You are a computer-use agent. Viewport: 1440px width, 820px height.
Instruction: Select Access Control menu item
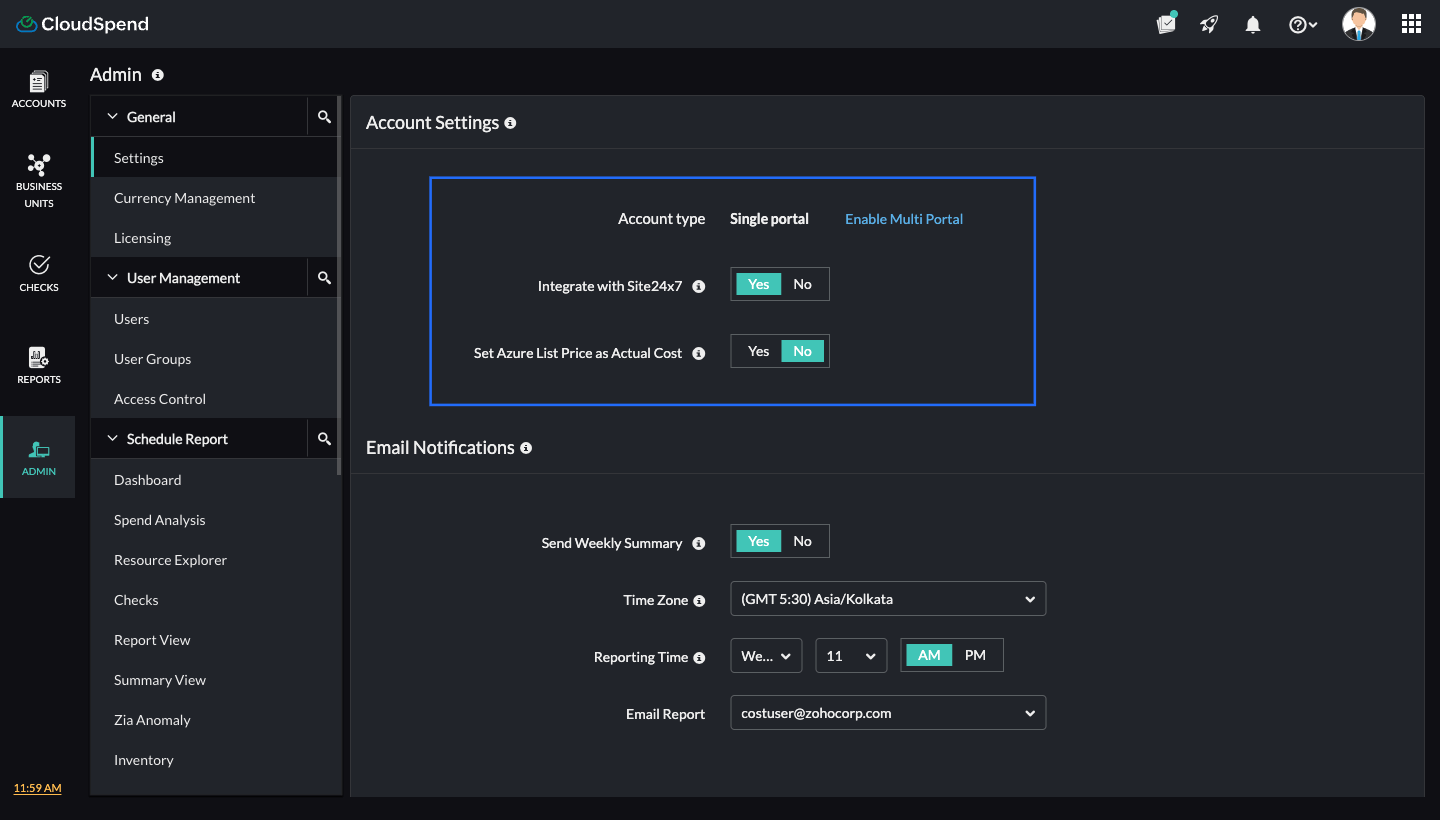[160, 399]
